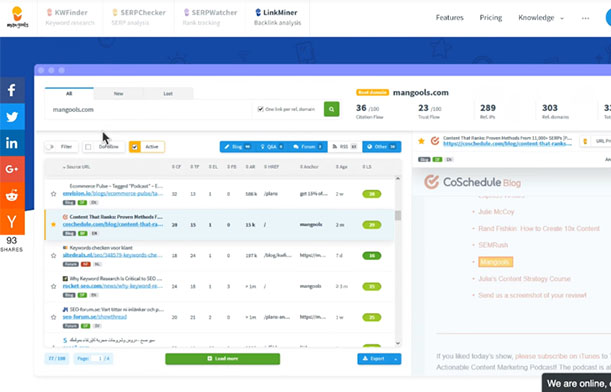Screen dimensions: 611x392
Task: Toggle the Filter switch
Action: click(50, 147)
